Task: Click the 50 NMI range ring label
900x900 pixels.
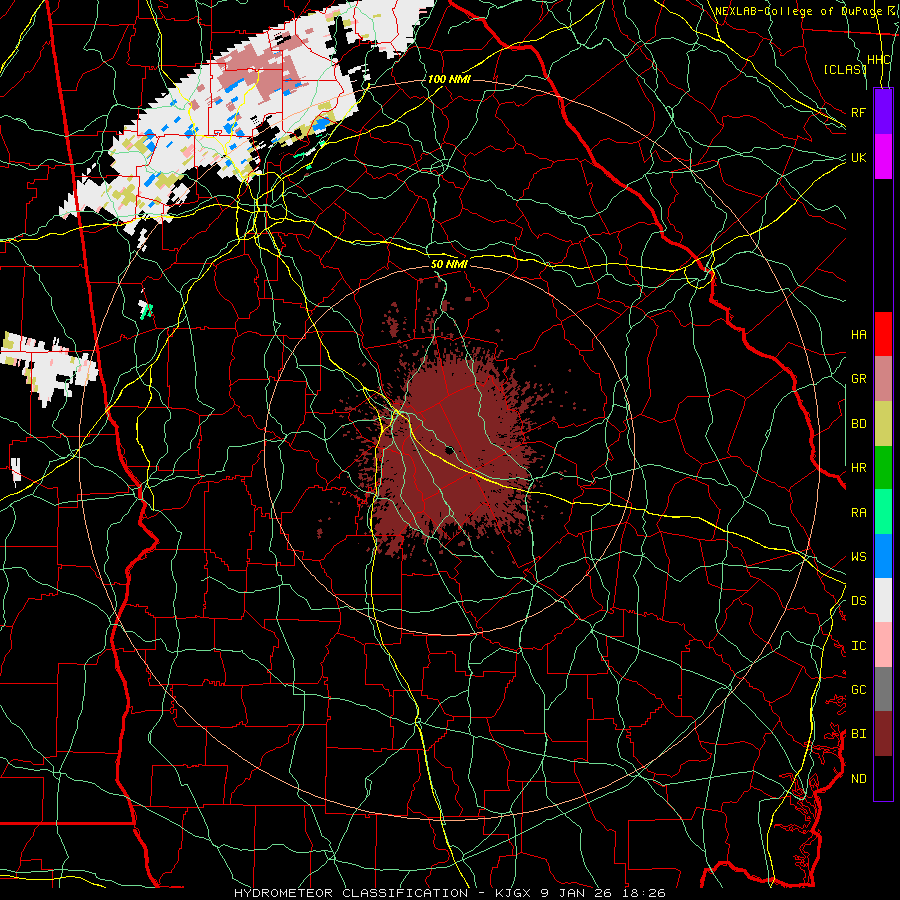Action: [449, 264]
